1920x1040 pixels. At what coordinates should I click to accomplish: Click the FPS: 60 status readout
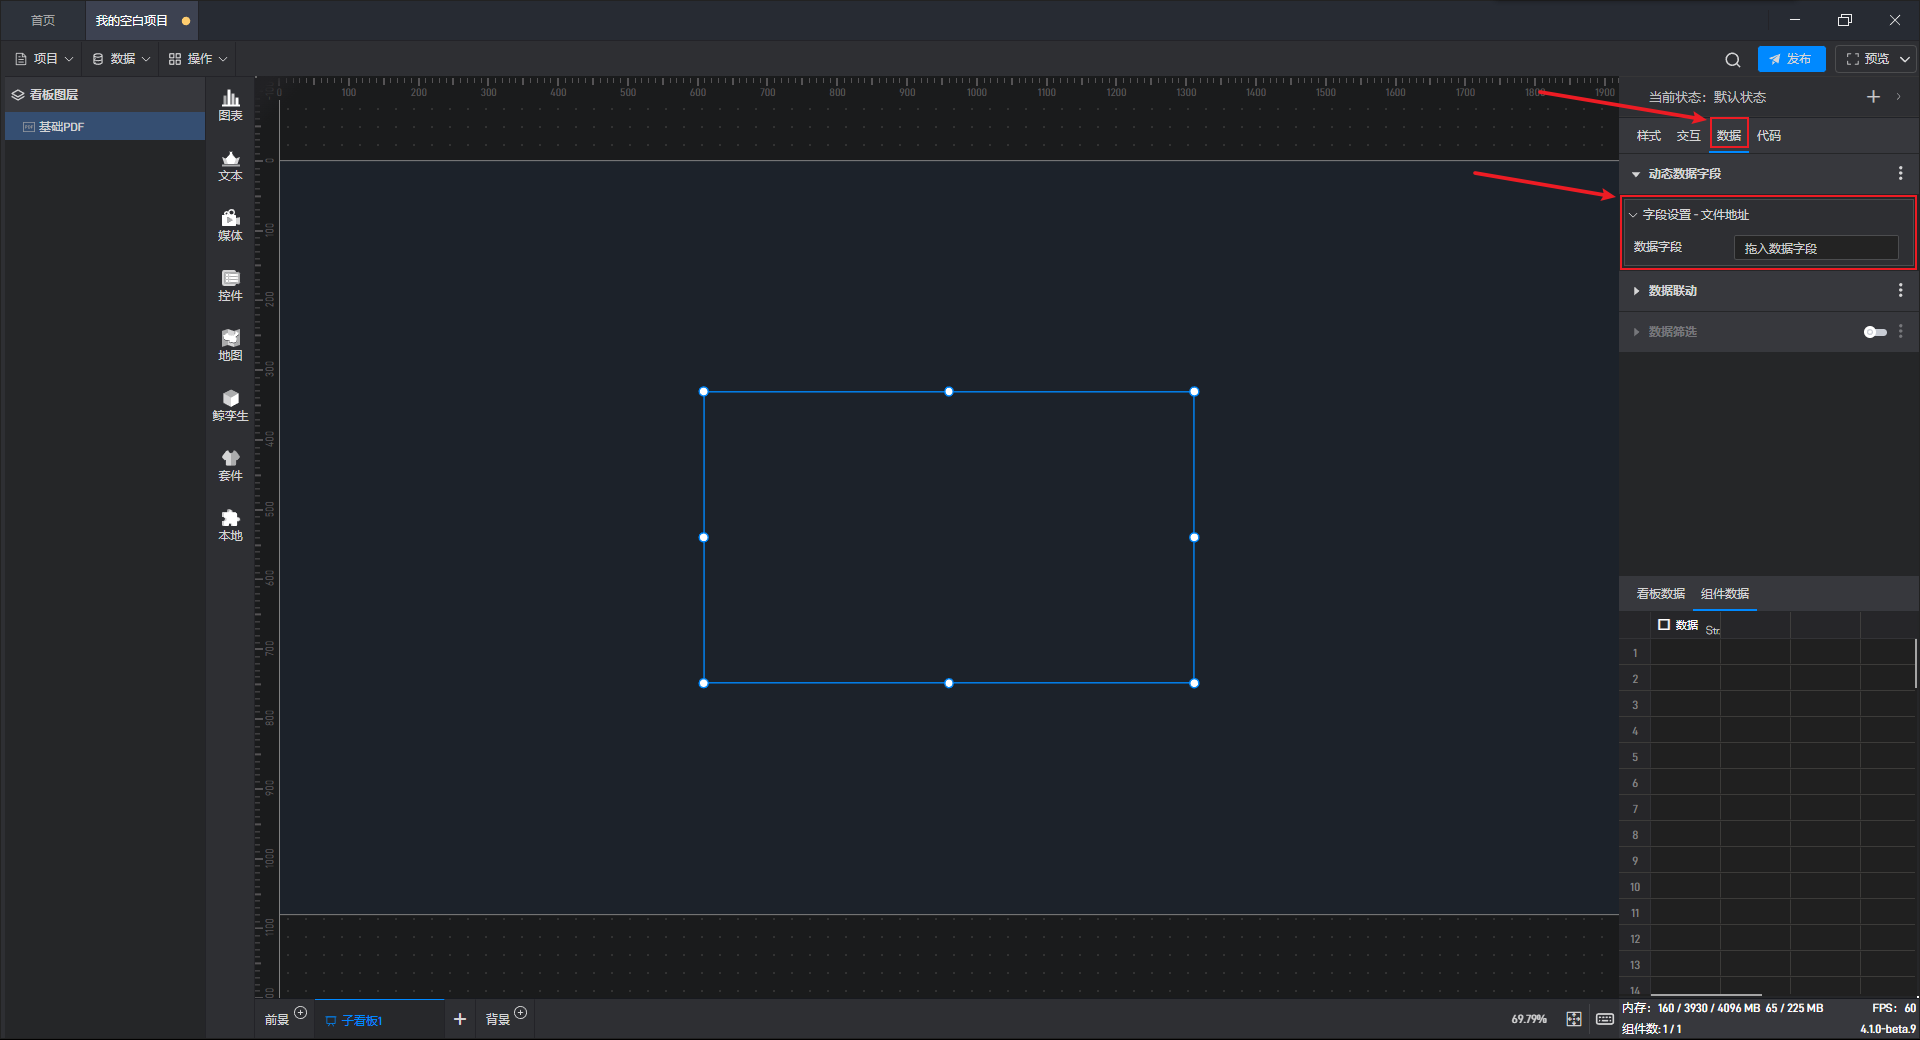pyautogui.click(x=1894, y=1008)
